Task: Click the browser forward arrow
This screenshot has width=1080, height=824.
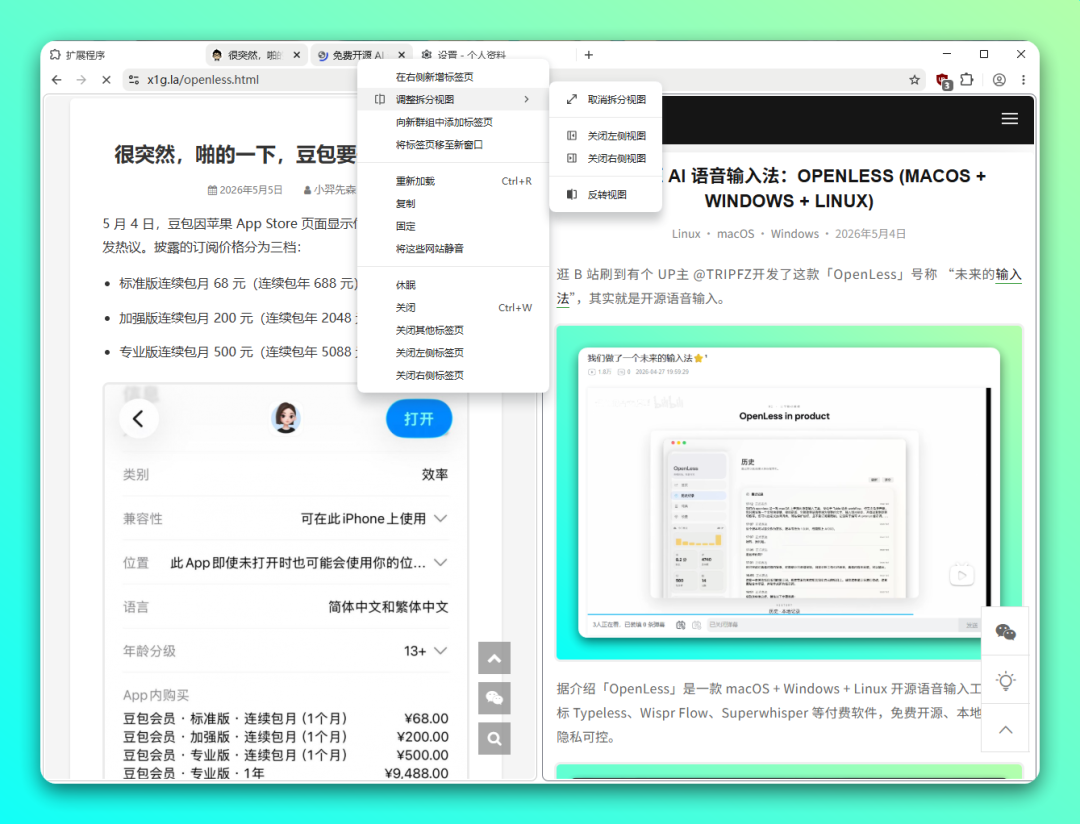Action: coord(81,80)
